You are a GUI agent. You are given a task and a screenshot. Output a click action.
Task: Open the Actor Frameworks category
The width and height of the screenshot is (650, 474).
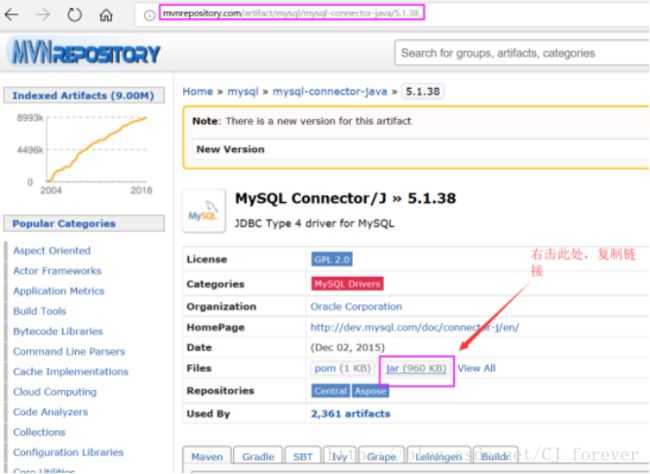pyautogui.click(x=57, y=271)
